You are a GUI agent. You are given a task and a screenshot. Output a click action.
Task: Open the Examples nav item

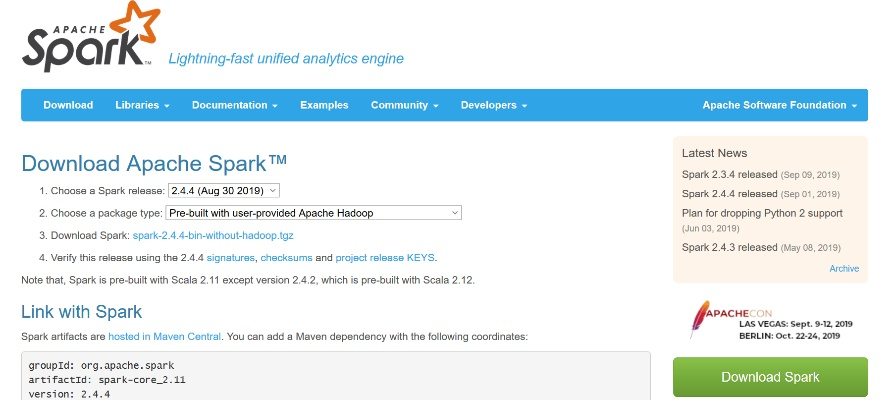click(x=324, y=105)
